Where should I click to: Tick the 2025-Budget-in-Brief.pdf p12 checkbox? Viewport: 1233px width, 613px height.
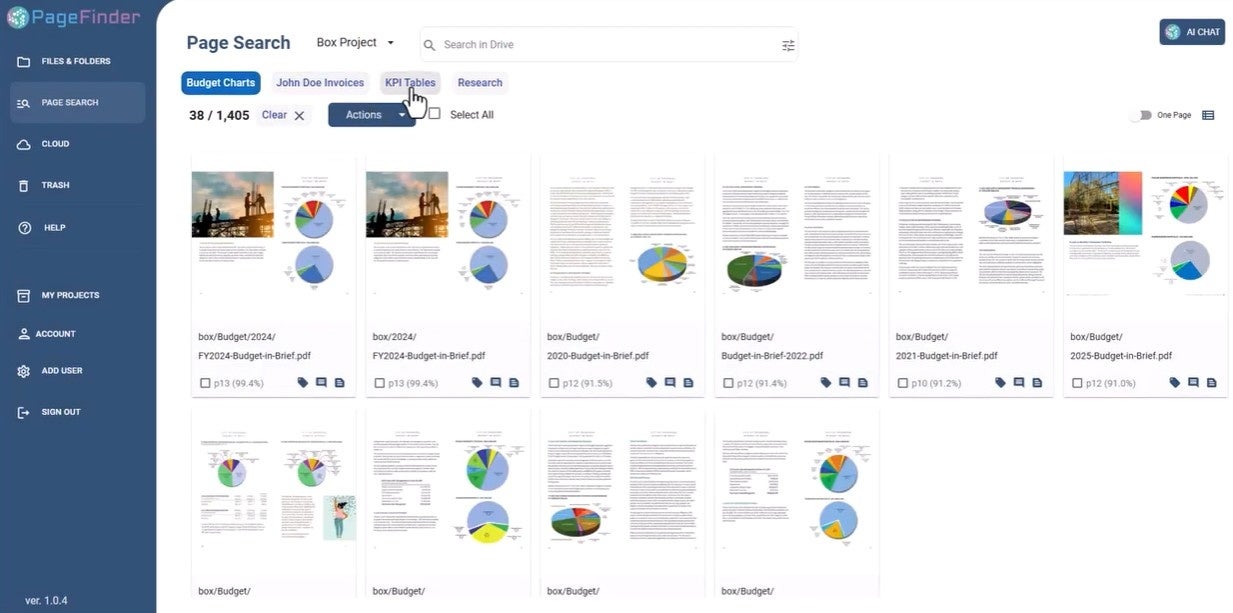[1077, 383]
